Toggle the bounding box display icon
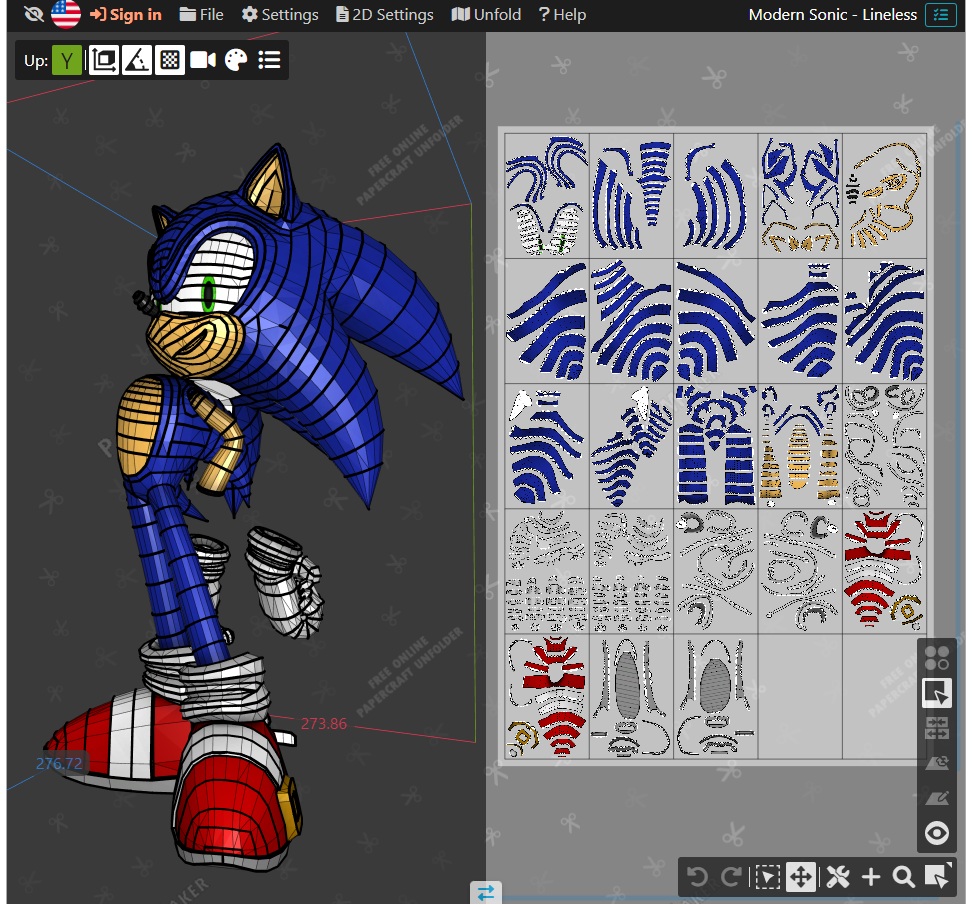This screenshot has width=972, height=904. [103, 61]
